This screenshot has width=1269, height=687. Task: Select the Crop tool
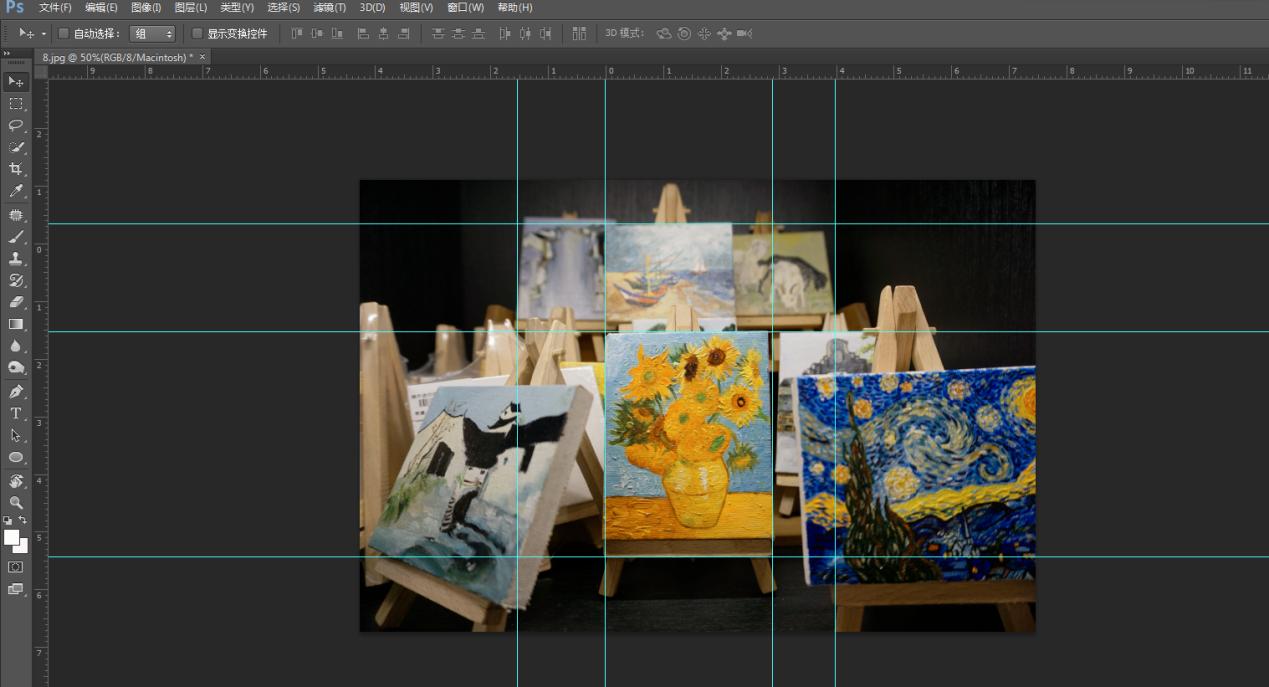tap(16, 169)
